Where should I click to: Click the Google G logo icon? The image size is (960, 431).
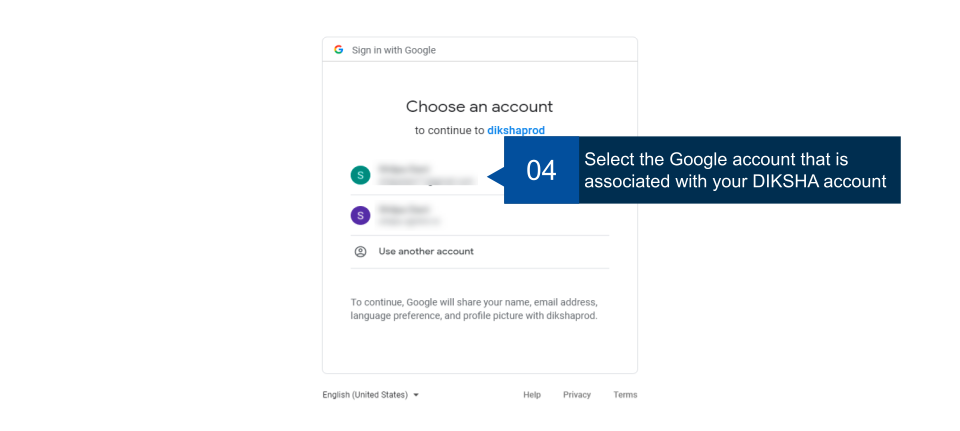(x=339, y=50)
